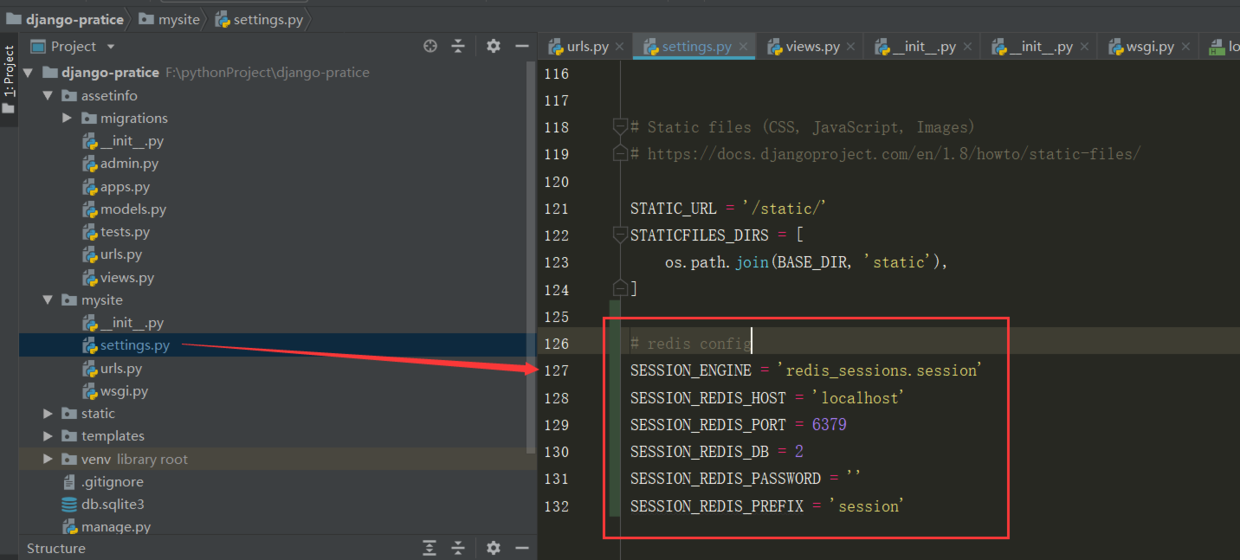
Task: Click fold end marker at line 124
Action: pos(620,289)
